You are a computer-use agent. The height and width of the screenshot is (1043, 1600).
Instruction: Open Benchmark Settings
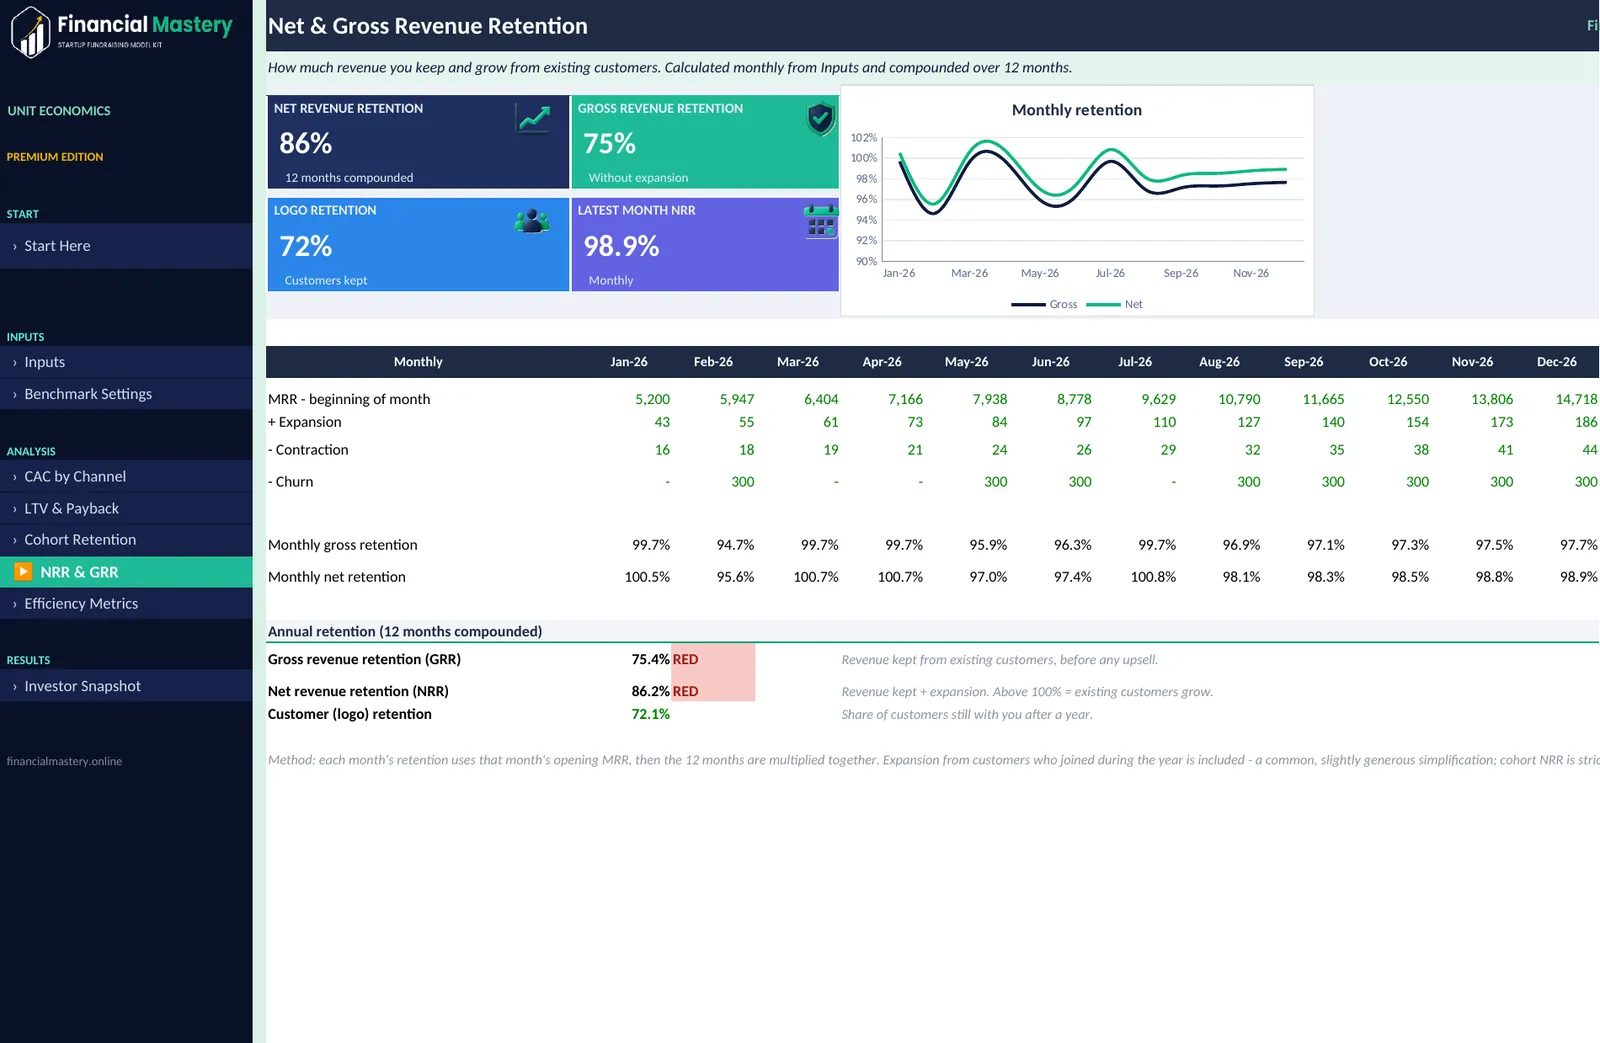click(126, 394)
